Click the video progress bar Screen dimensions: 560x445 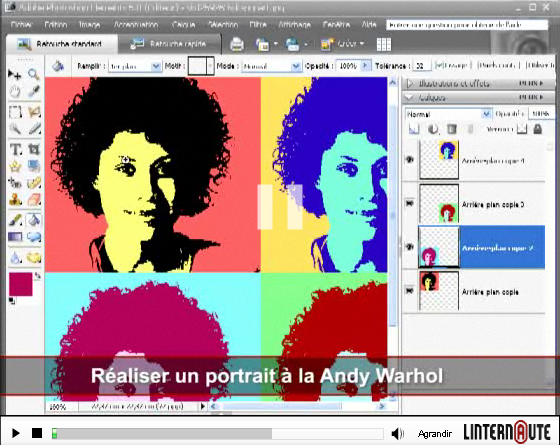218,434
